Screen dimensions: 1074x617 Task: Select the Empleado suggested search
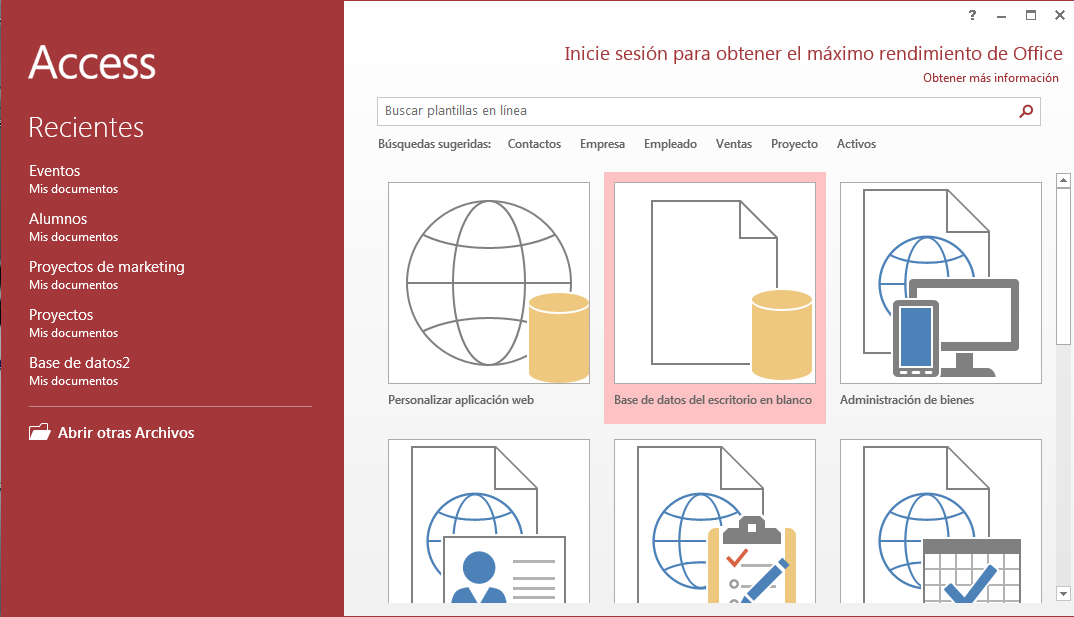pos(670,144)
